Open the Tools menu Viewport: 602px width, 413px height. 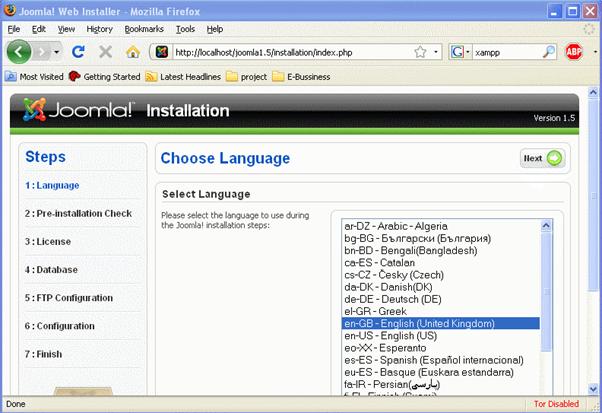[x=185, y=29]
